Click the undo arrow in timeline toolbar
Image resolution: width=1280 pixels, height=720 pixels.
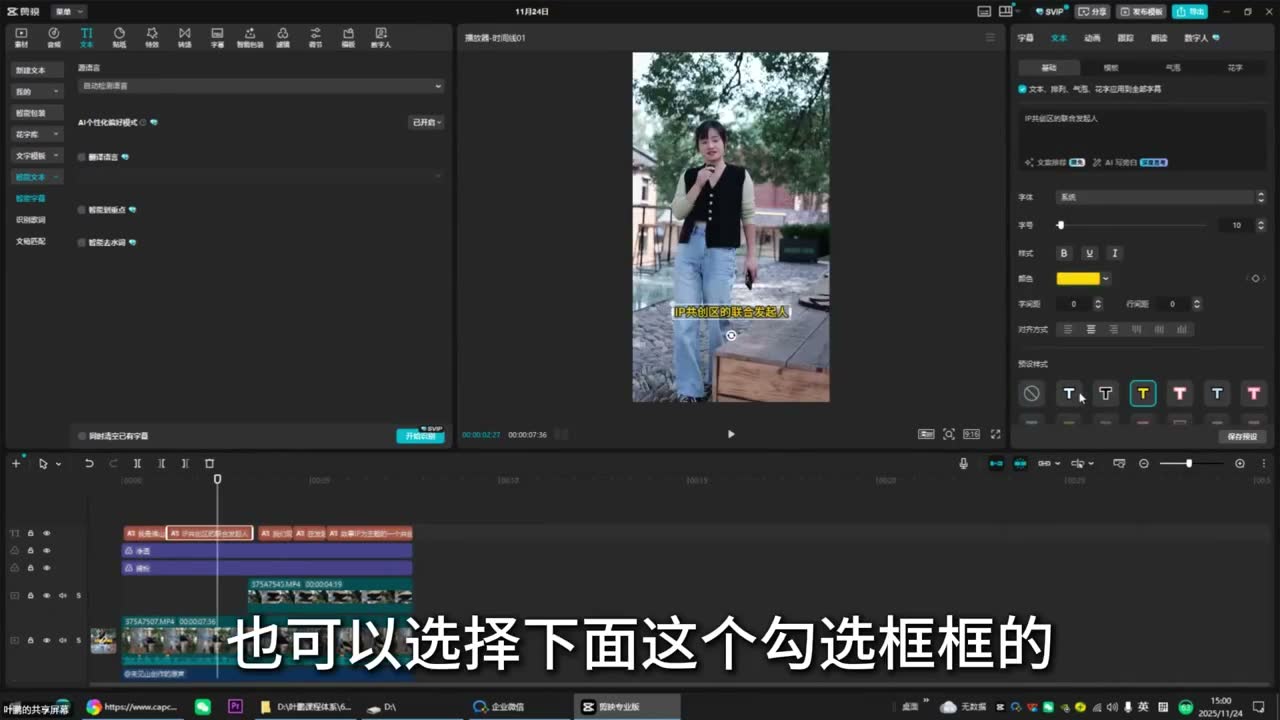(x=89, y=464)
